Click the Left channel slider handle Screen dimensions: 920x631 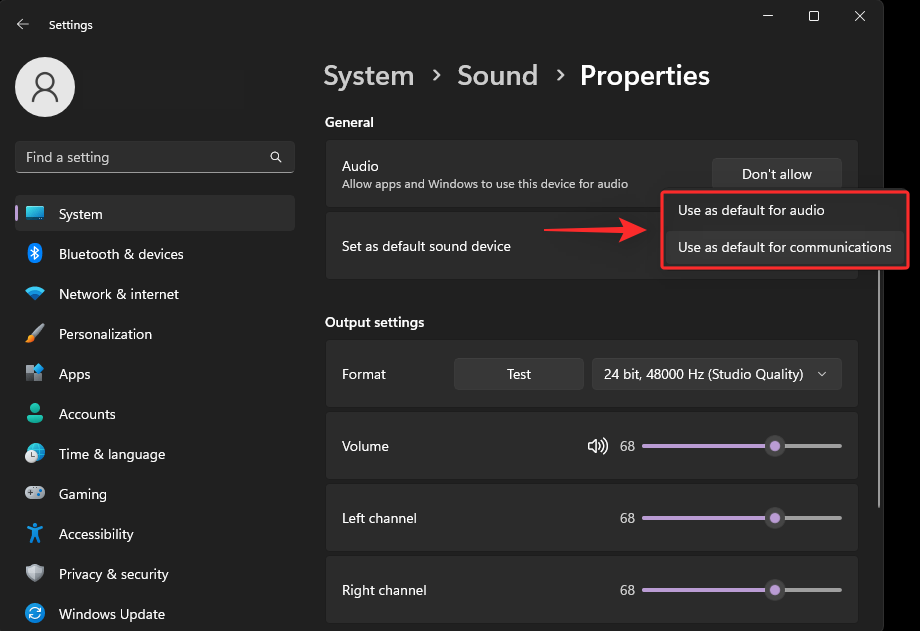774,518
